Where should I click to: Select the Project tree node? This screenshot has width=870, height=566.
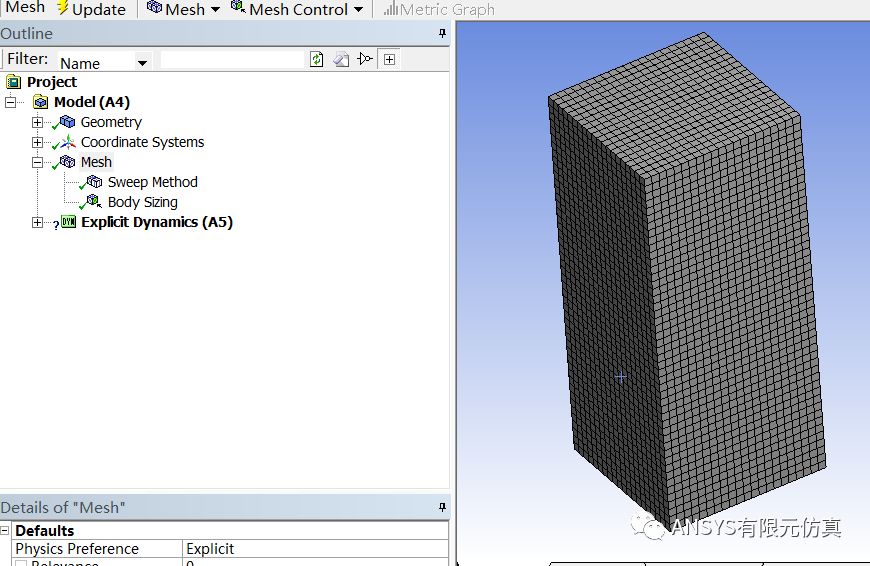(52, 82)
